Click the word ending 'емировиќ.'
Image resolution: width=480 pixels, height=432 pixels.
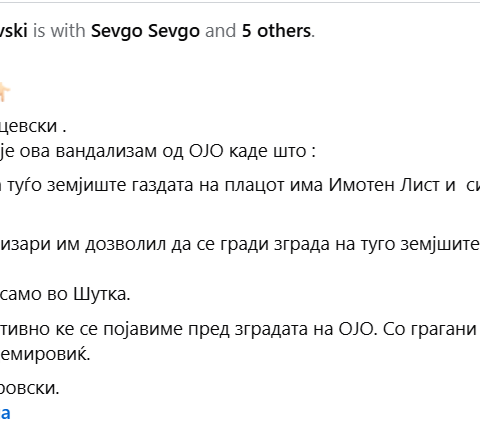pos(45,354)
